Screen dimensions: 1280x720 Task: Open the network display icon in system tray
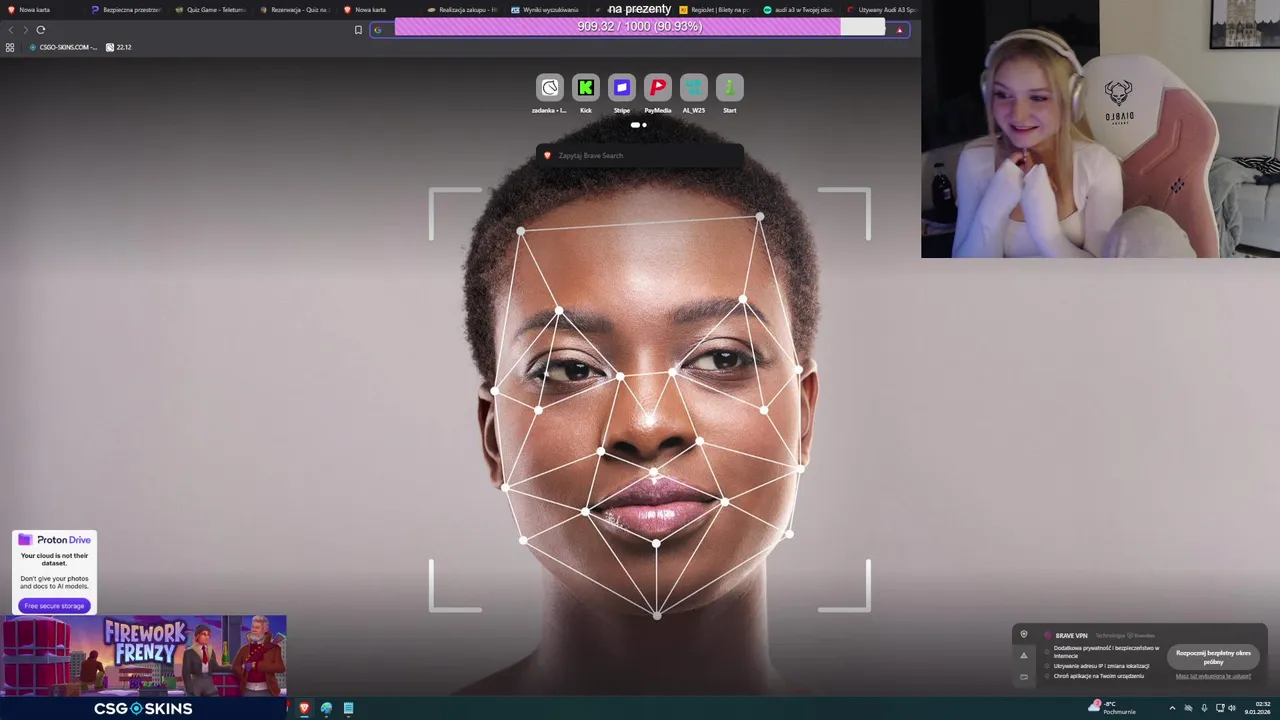(x=1219, y=708)
